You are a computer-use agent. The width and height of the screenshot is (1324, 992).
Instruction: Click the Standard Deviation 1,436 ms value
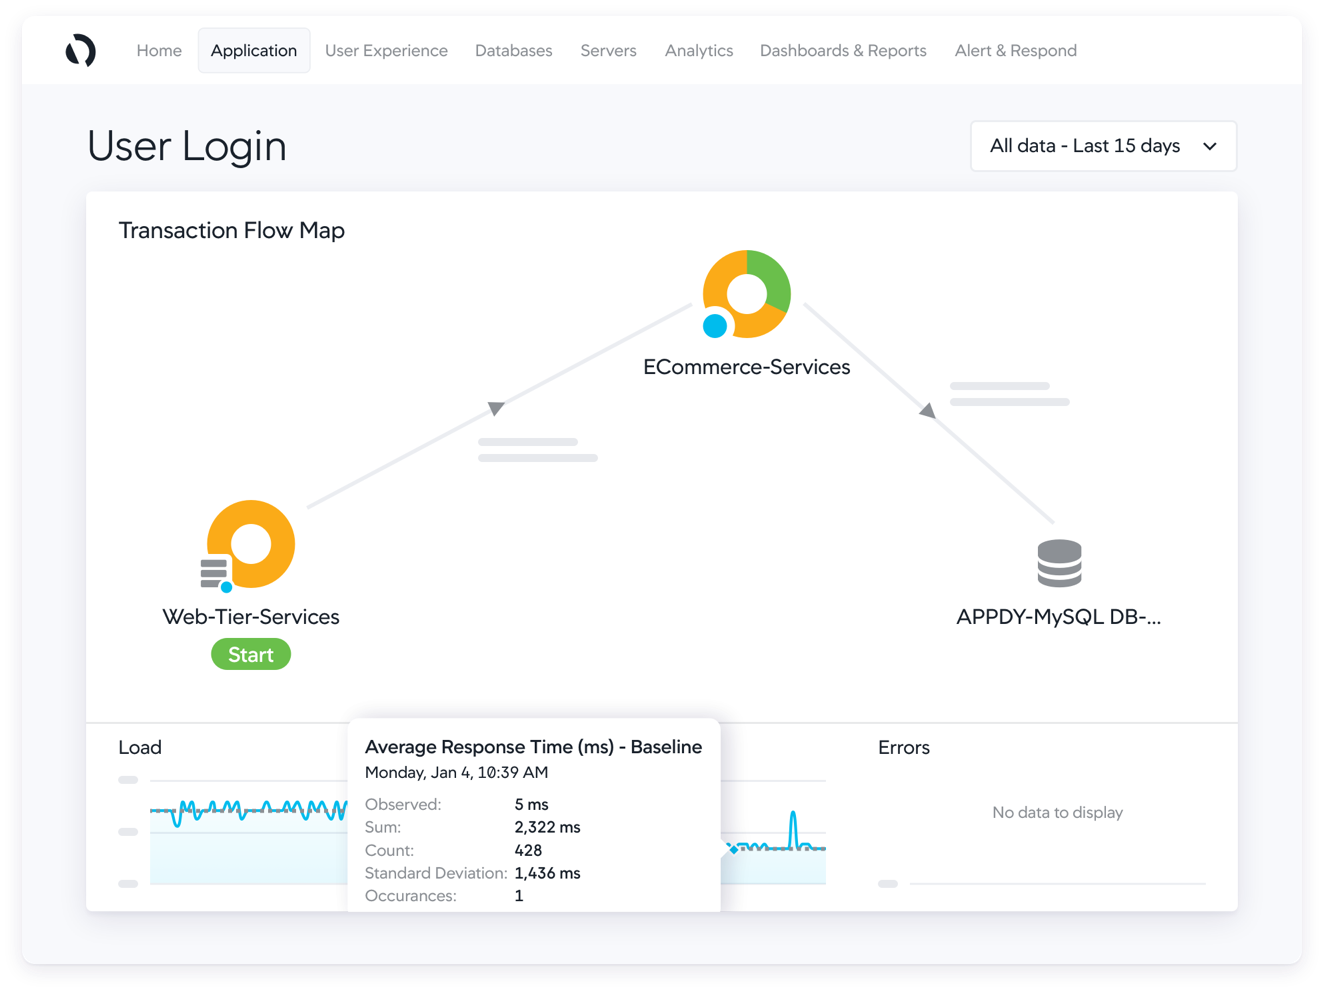pos(547,873)
